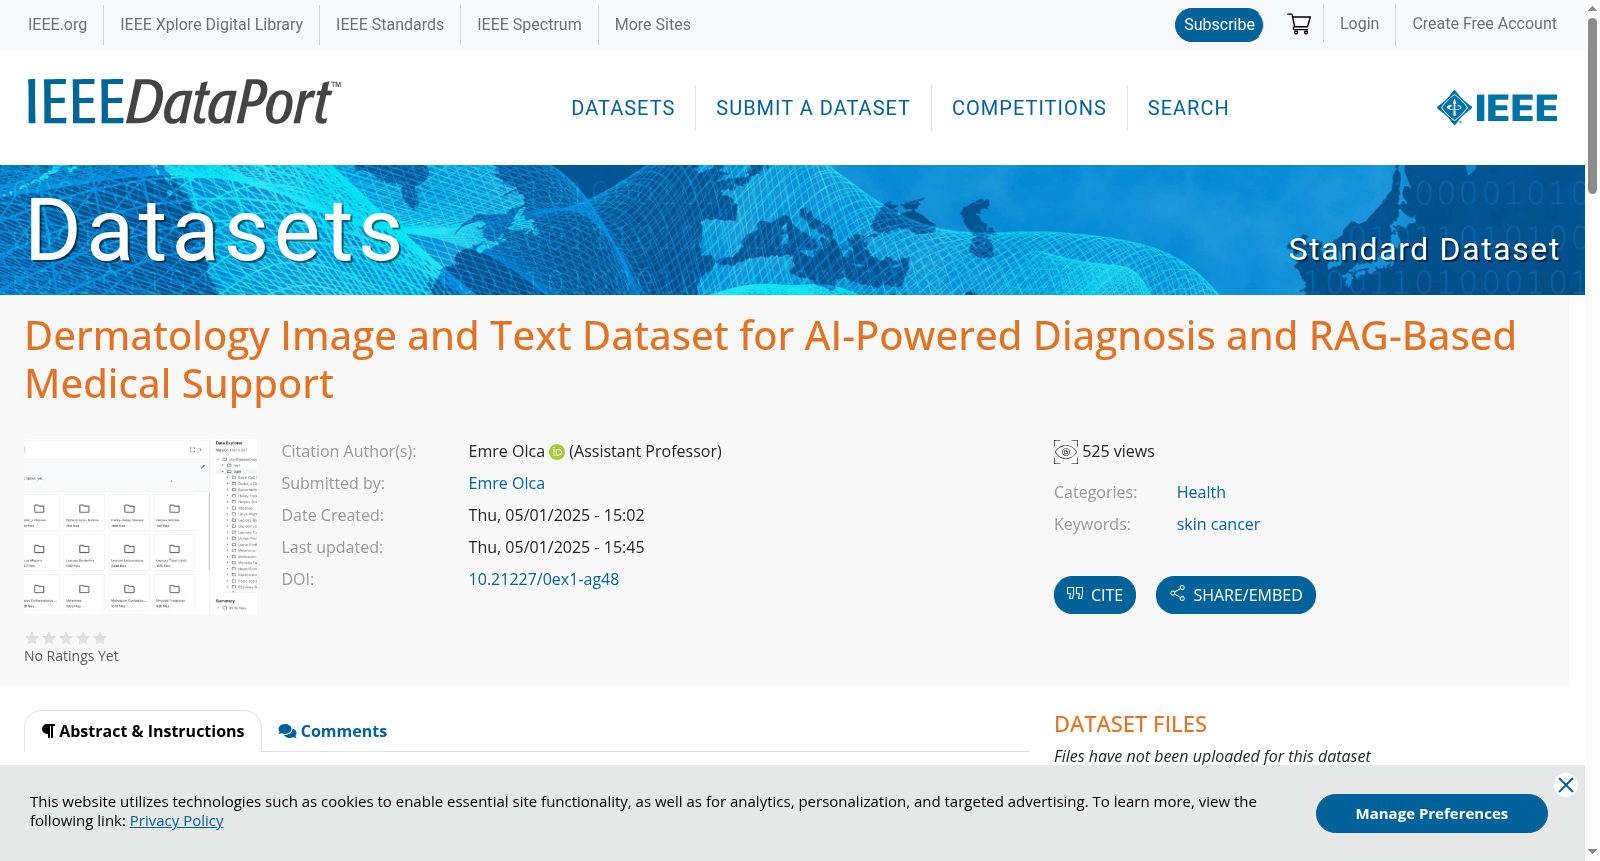Go to IEEE.org link

57,24
